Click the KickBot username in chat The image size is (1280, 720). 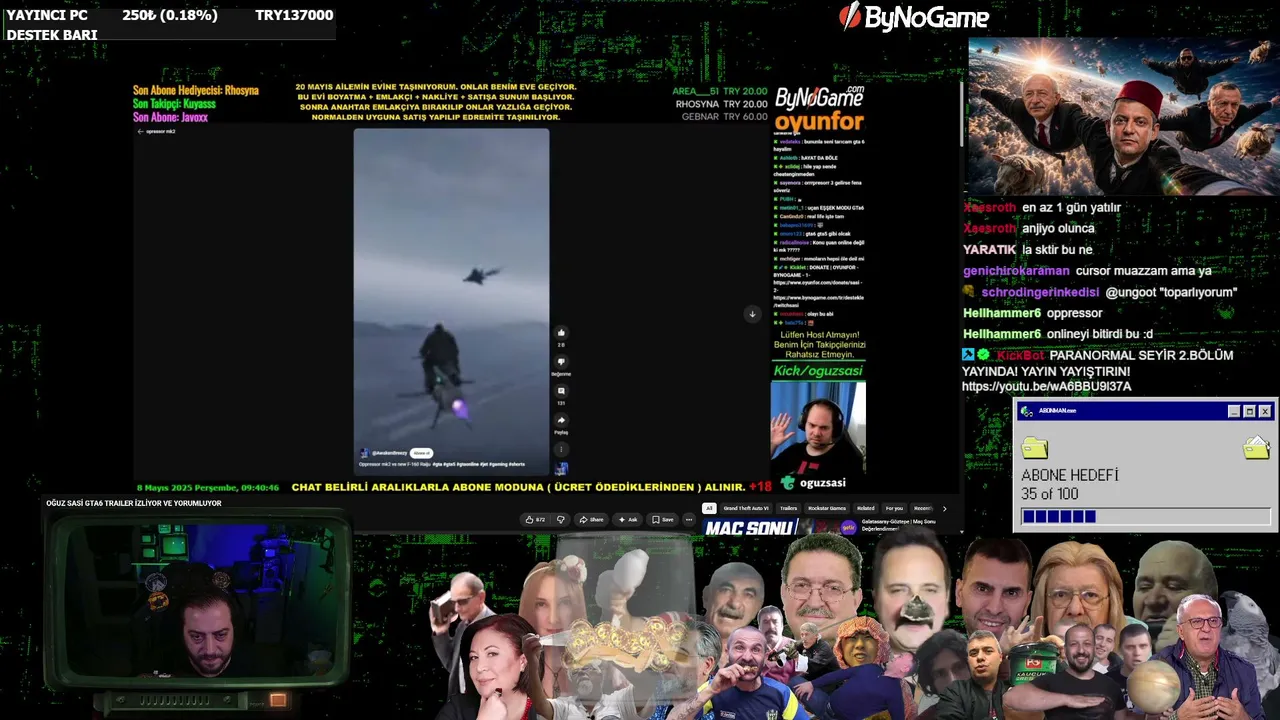pyautogui.click(x=1020, y=355)
